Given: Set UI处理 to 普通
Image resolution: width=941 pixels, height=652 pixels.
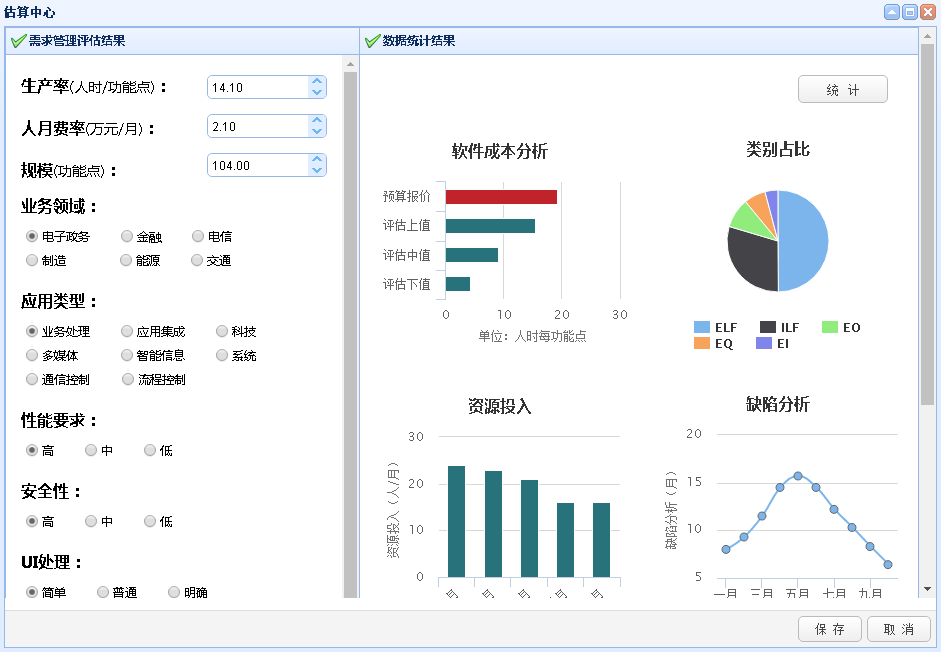Looking at the screenshot, I should (x=103, y=592).
